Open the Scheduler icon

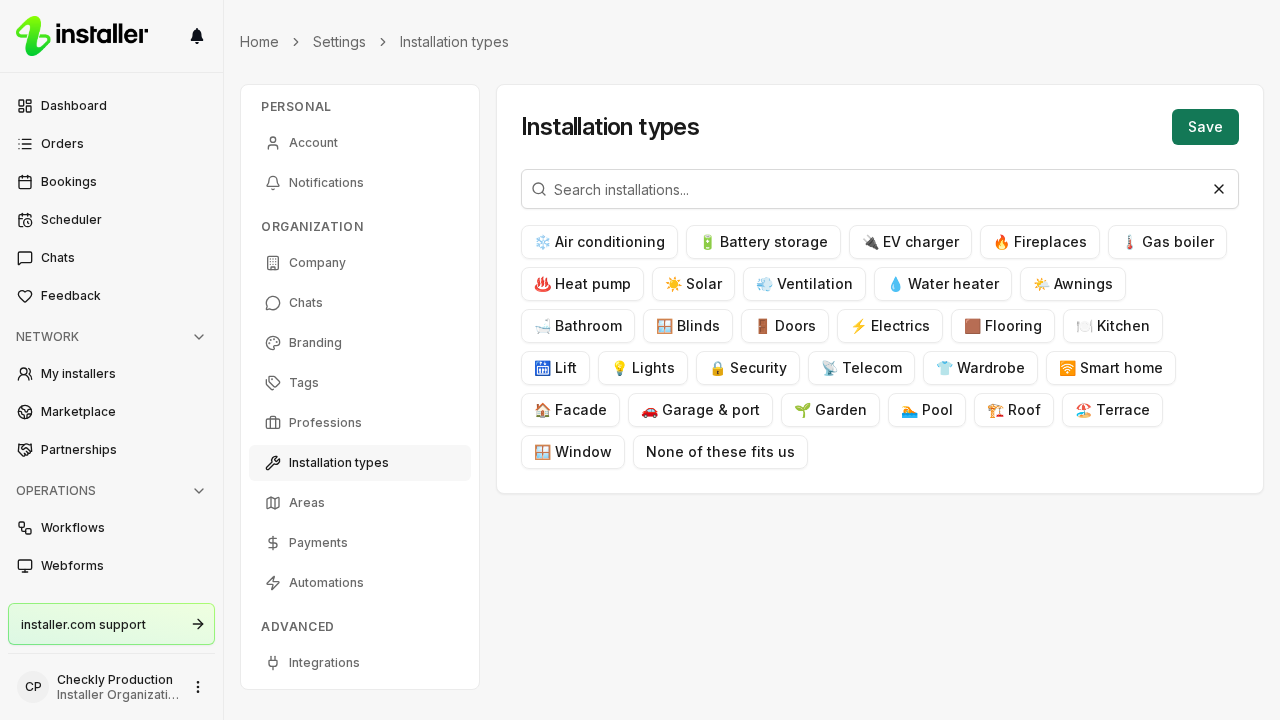(25, 220)
